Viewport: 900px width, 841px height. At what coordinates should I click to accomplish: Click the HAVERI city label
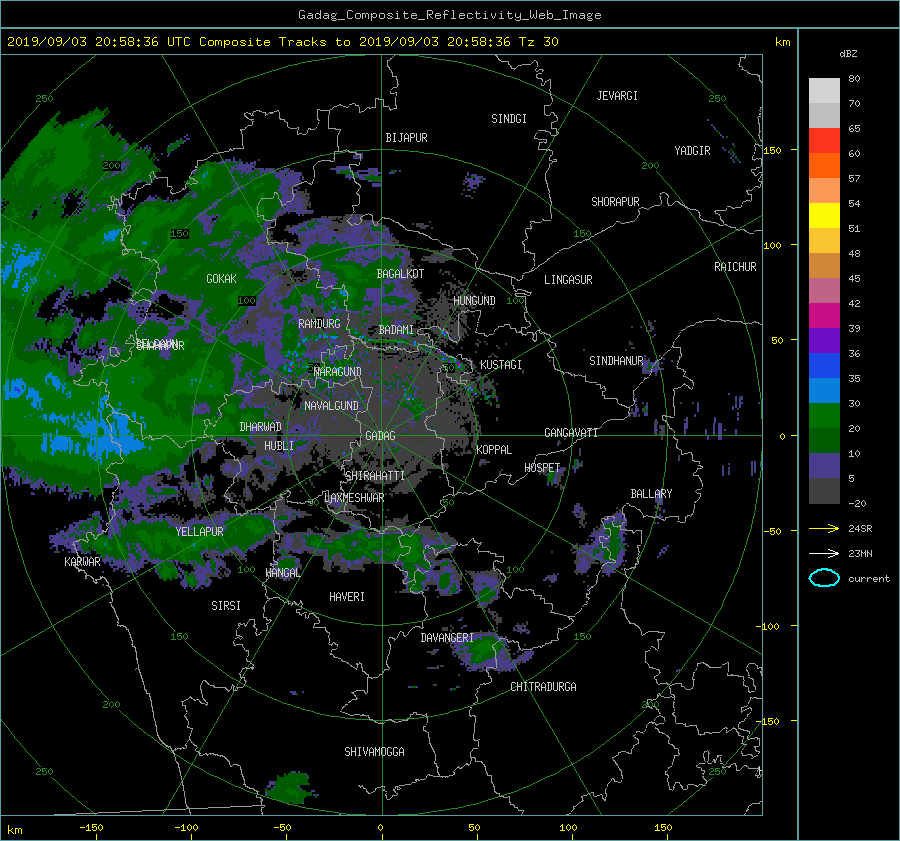347,597
